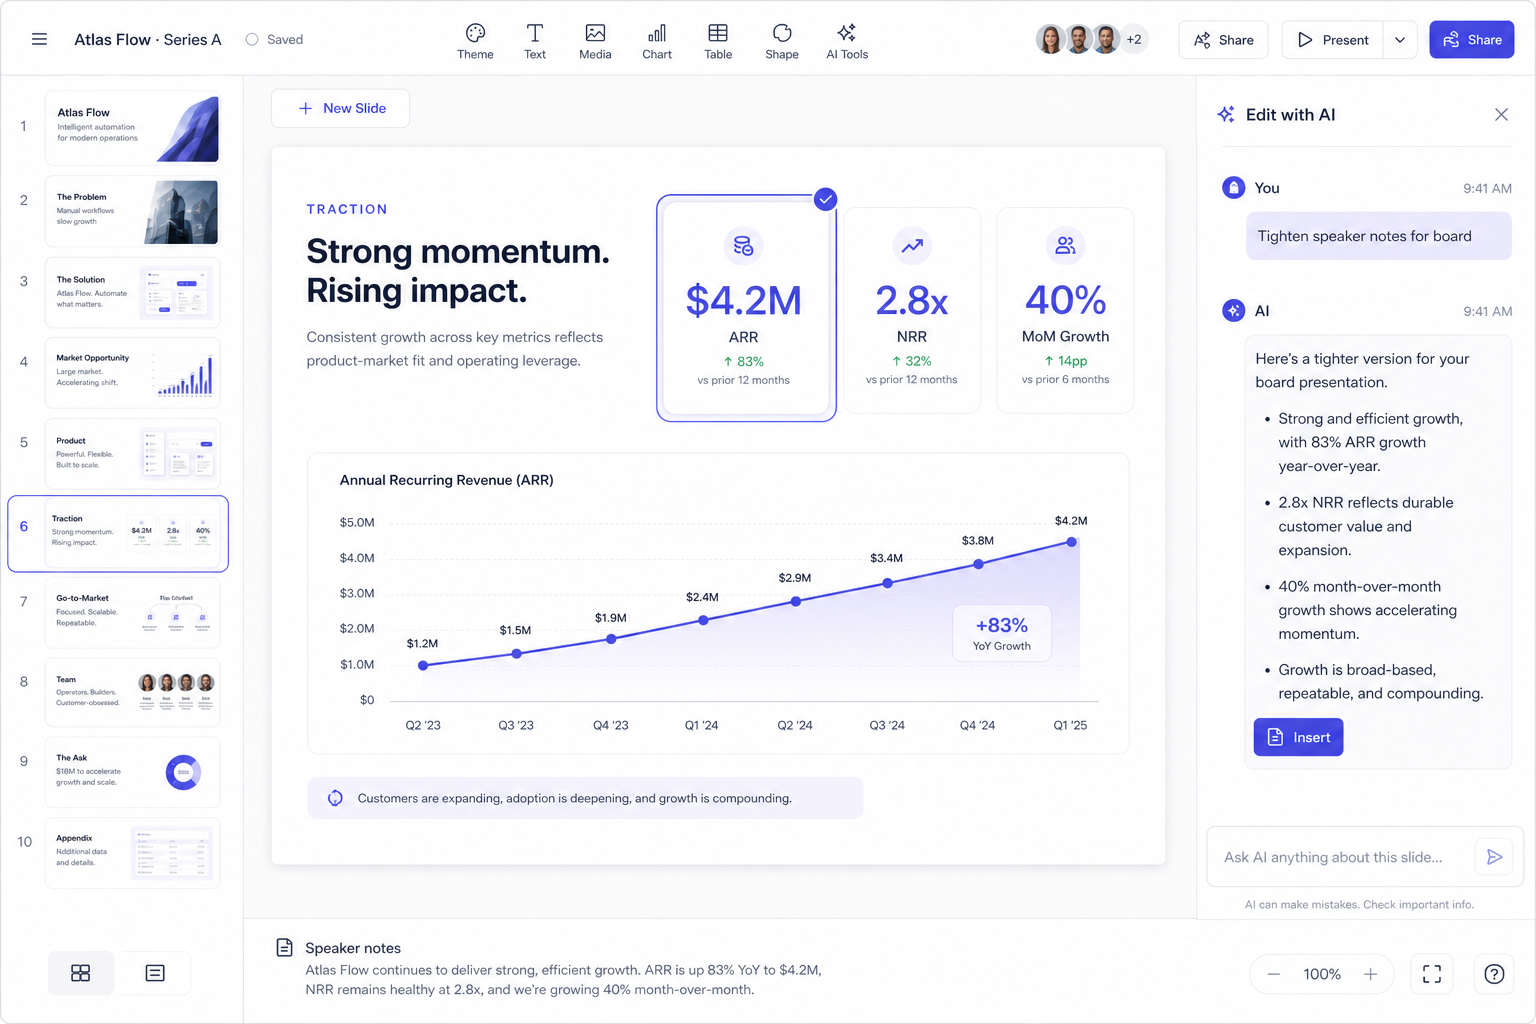Viewport: 1536px width, 1024px height.
Task: Open the Media tool
Action: pos(595,41)
